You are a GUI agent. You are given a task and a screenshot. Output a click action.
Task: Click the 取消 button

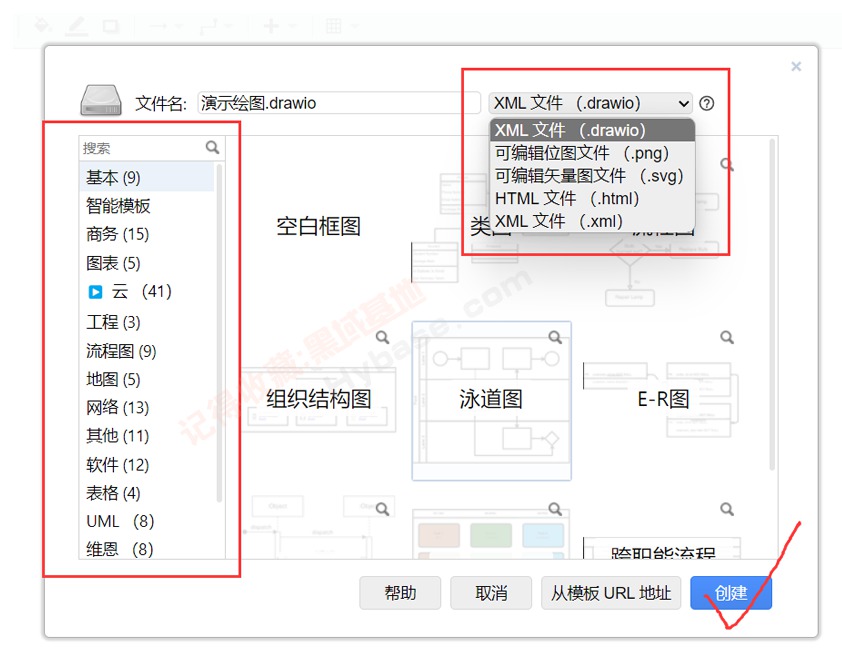[x=491, y=593]
